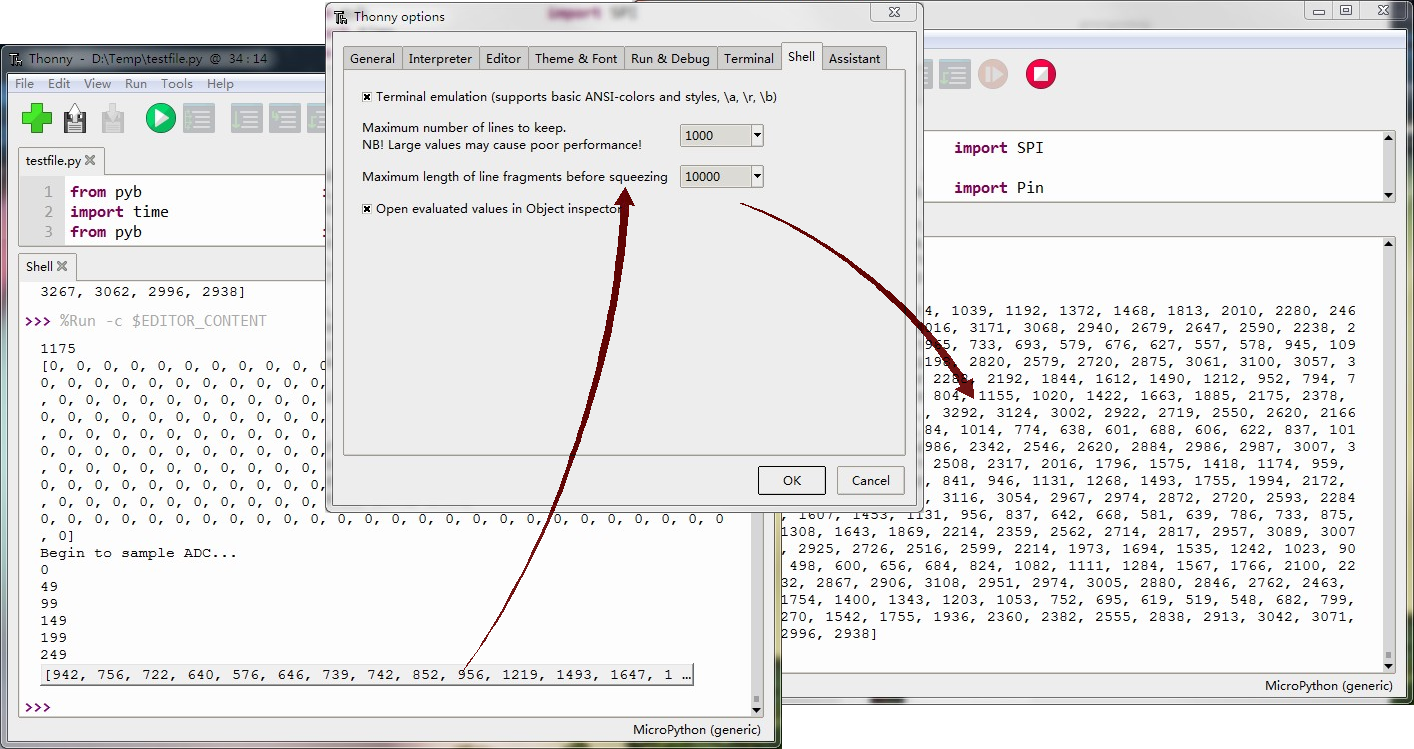
Task: Click the 249 output line in shell
Action: pyautogui.click(x=54, y=655)
